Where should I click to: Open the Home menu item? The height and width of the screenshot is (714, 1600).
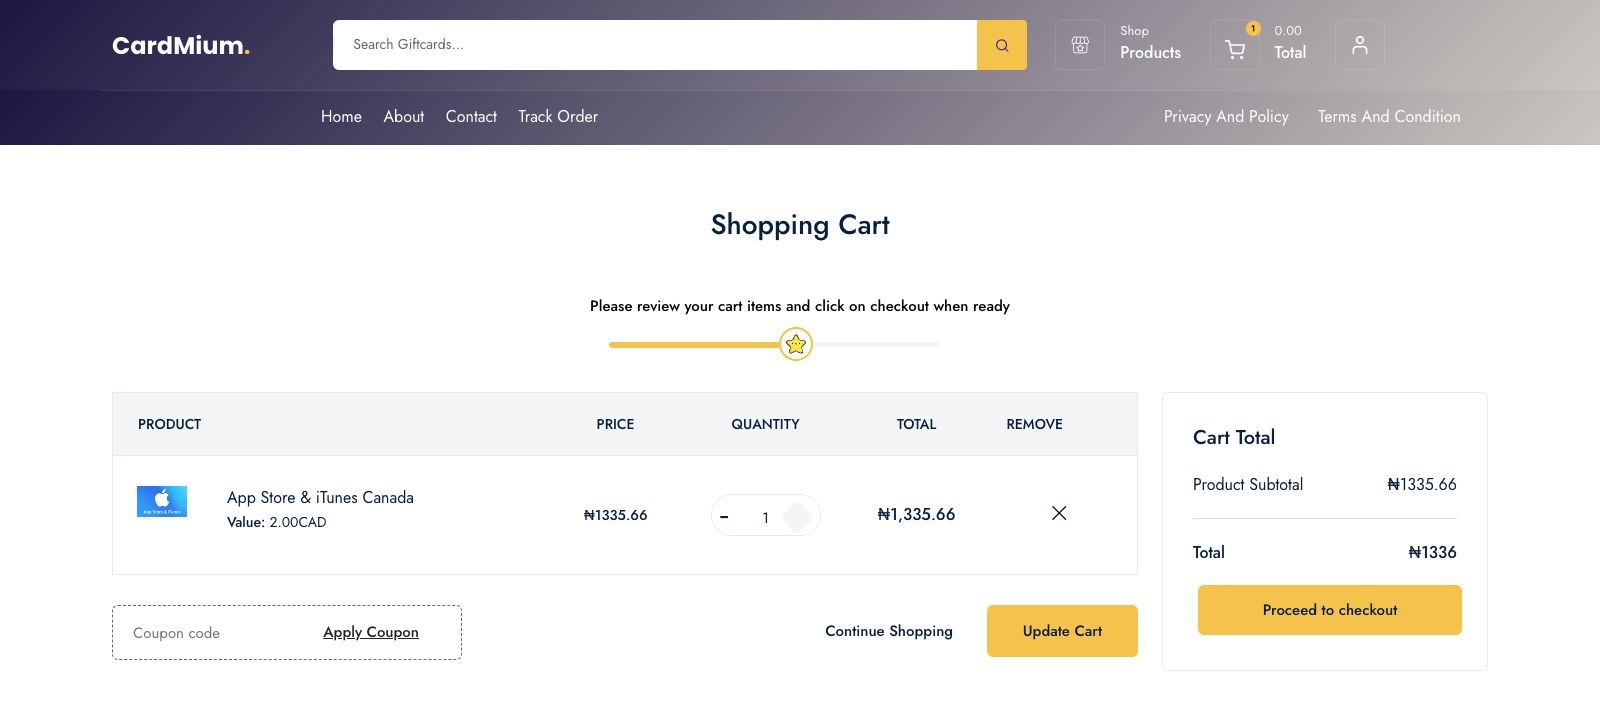(341, 117)
